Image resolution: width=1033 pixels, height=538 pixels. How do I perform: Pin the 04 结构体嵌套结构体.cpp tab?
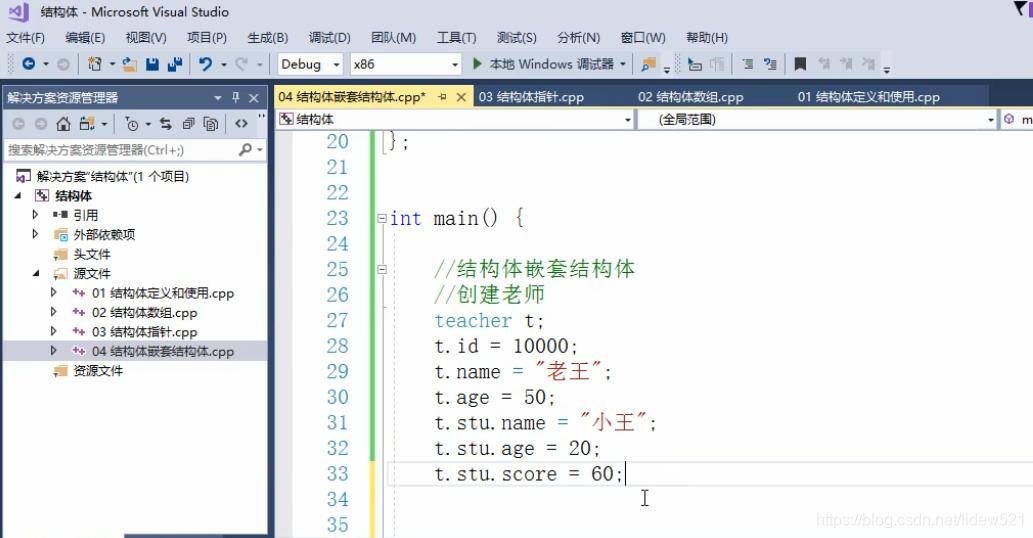pos(442,97)
